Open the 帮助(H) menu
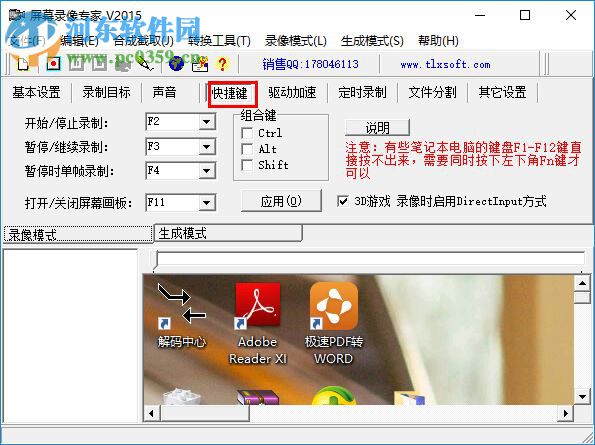This screenshot has height=445, width=595. (x=438, y=41)
